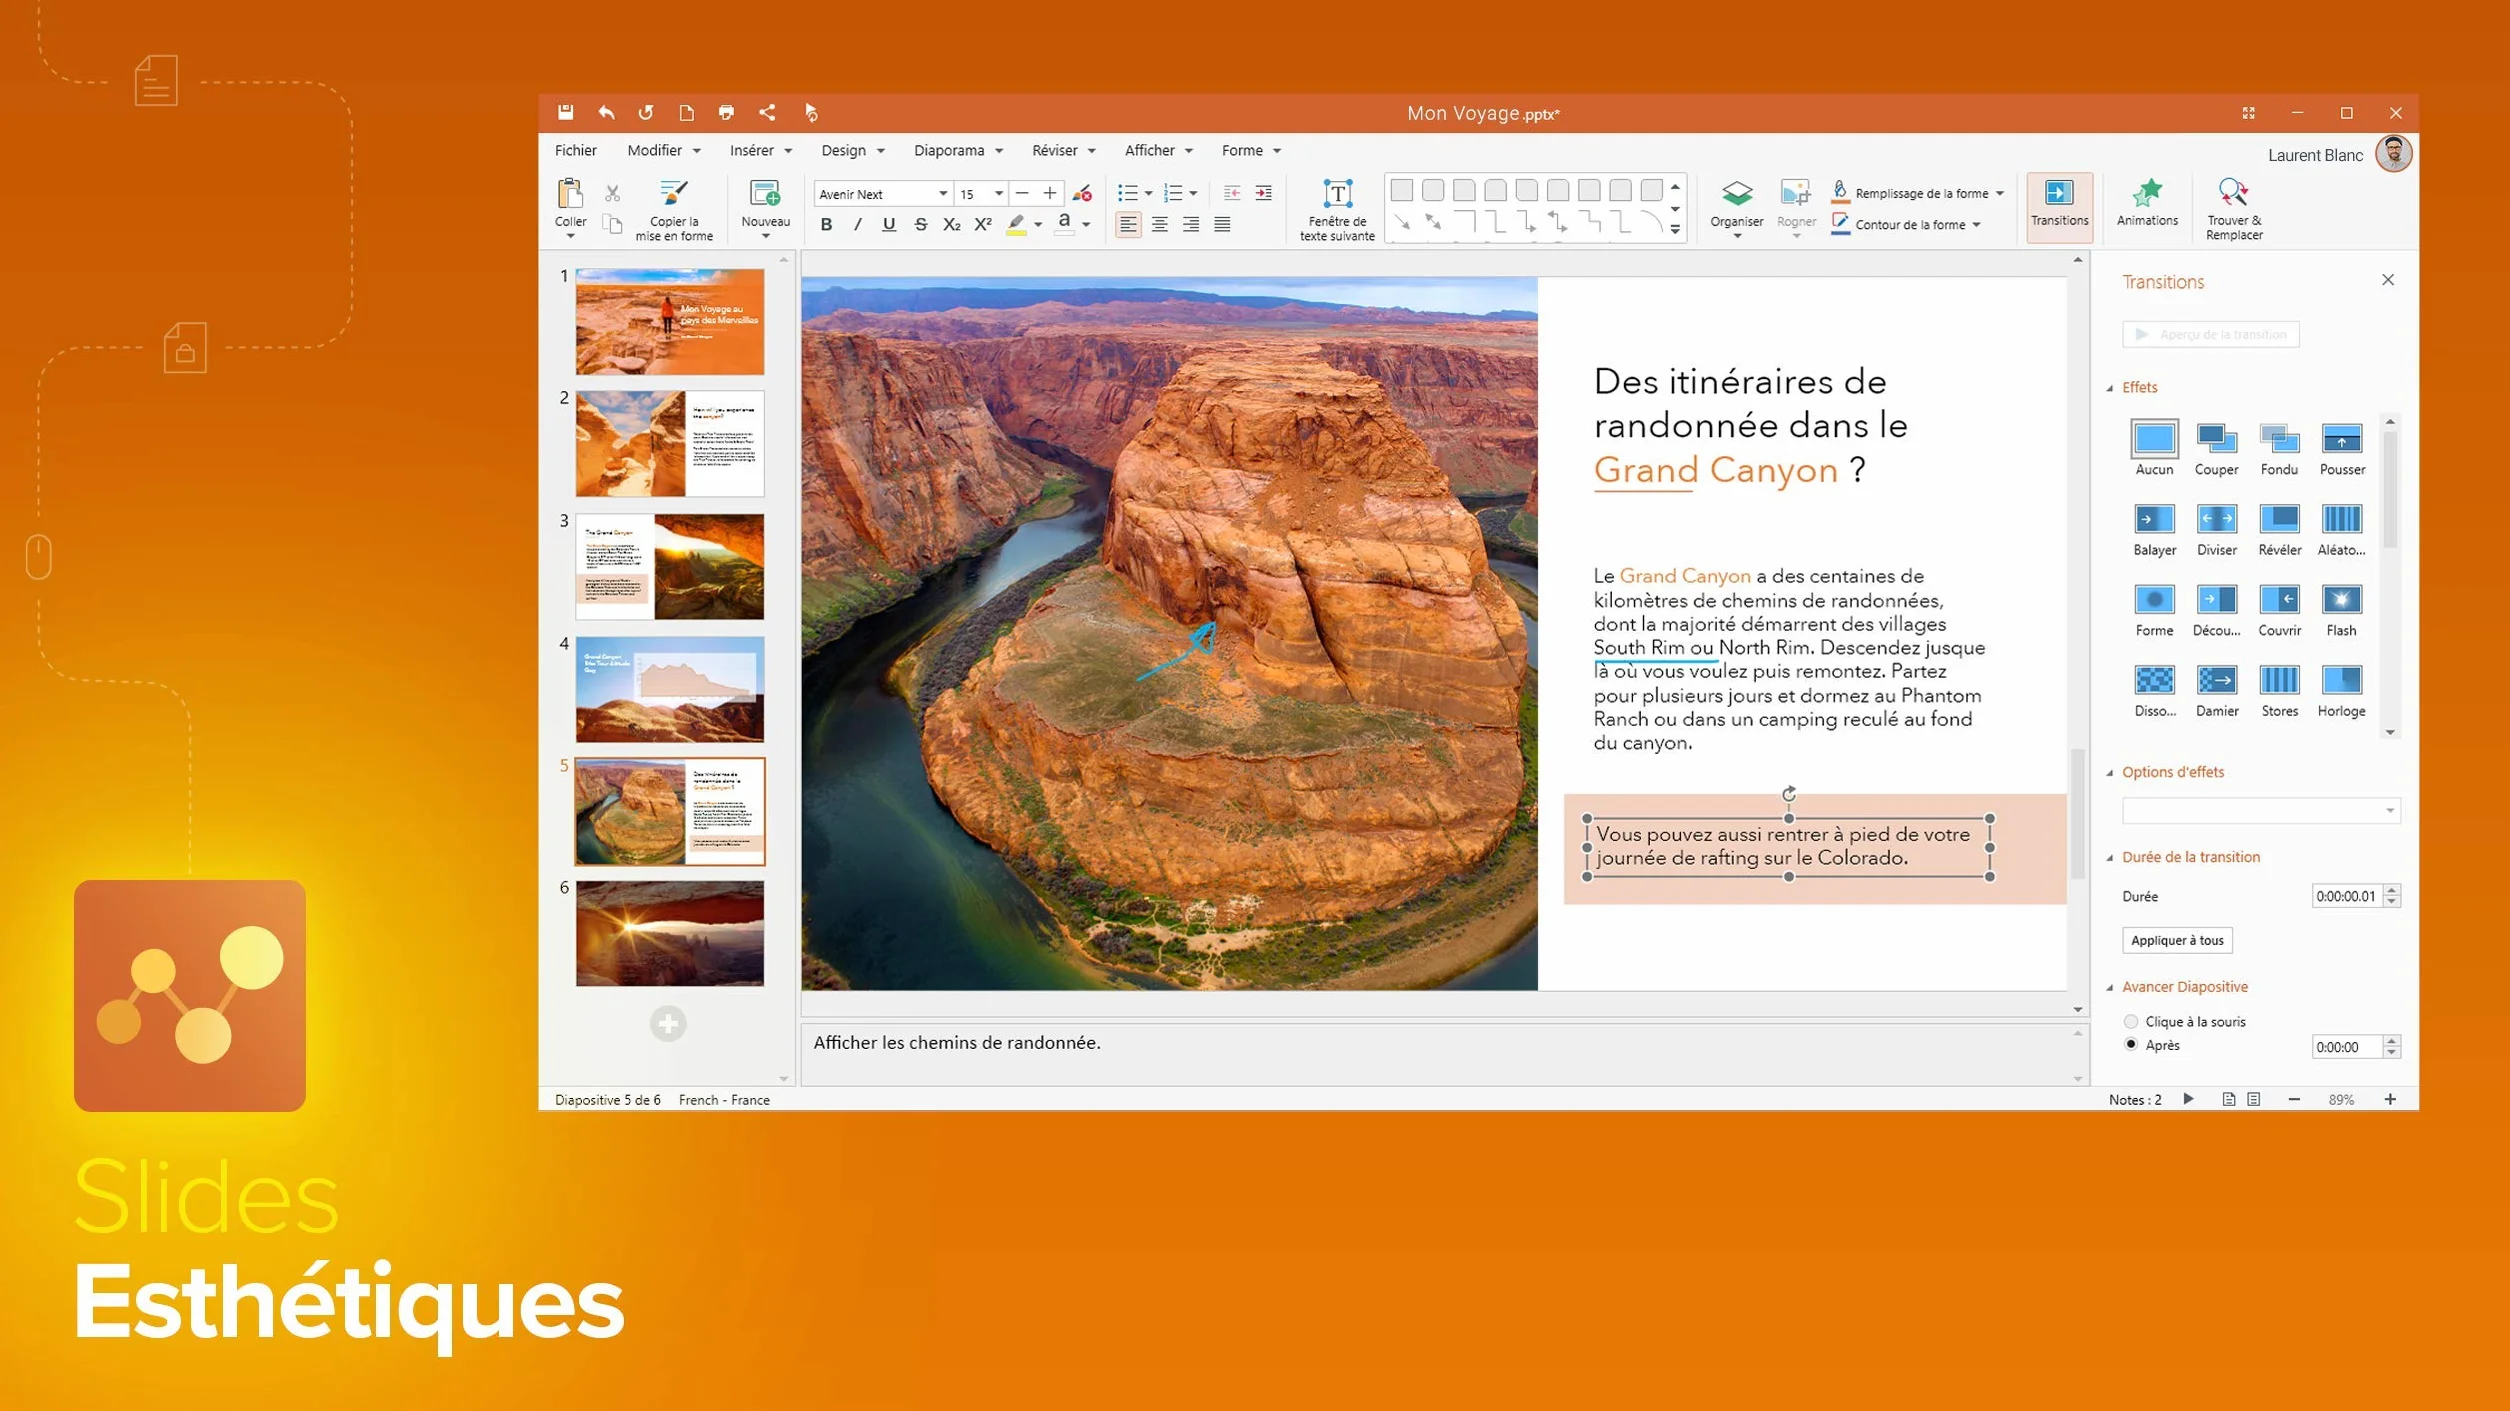Screen dimensions: 2510x1411
Task: Click the Save icon in title bar
Action: pyautogui.click(x=565, y=112)
